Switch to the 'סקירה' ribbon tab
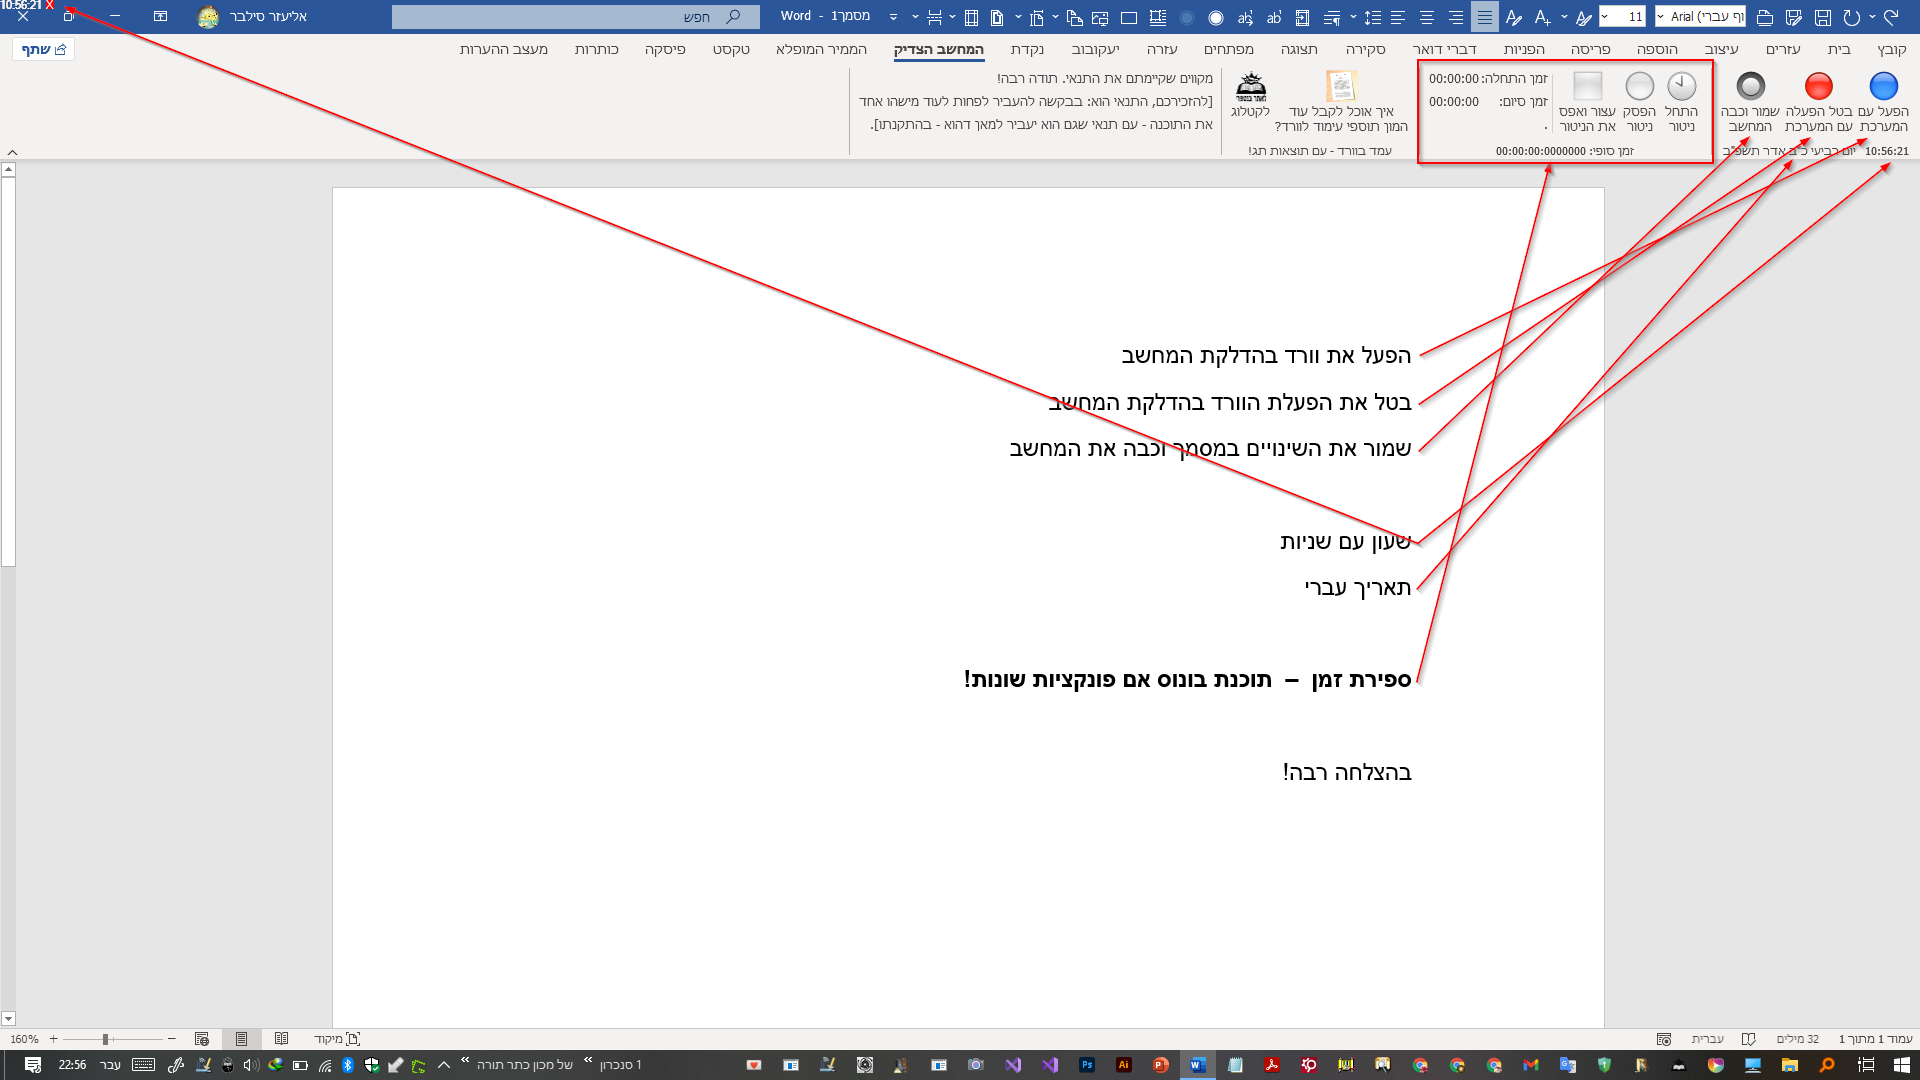 coord(1365,49)
